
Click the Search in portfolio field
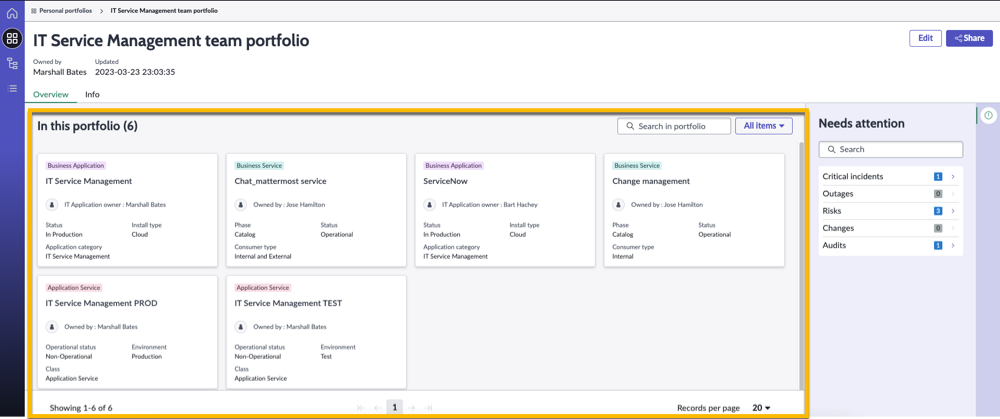(x=674, y=126)
